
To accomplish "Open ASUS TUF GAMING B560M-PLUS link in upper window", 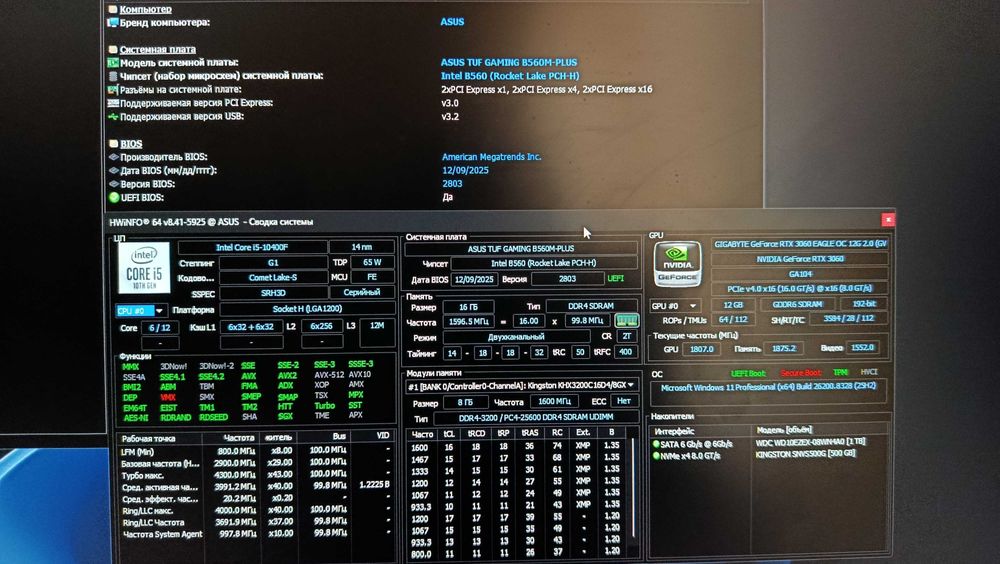I will click(x=509, y=63).
